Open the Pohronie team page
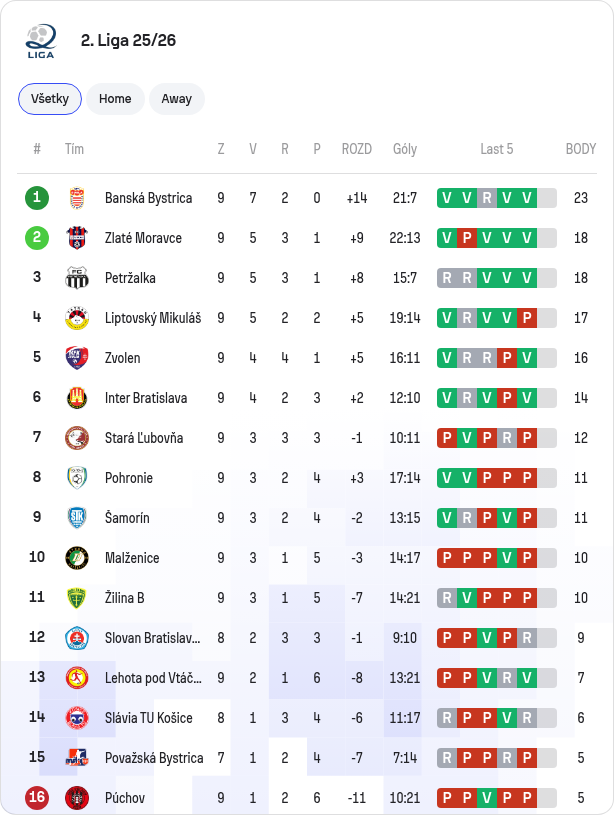614x815 pixels. 129,478
